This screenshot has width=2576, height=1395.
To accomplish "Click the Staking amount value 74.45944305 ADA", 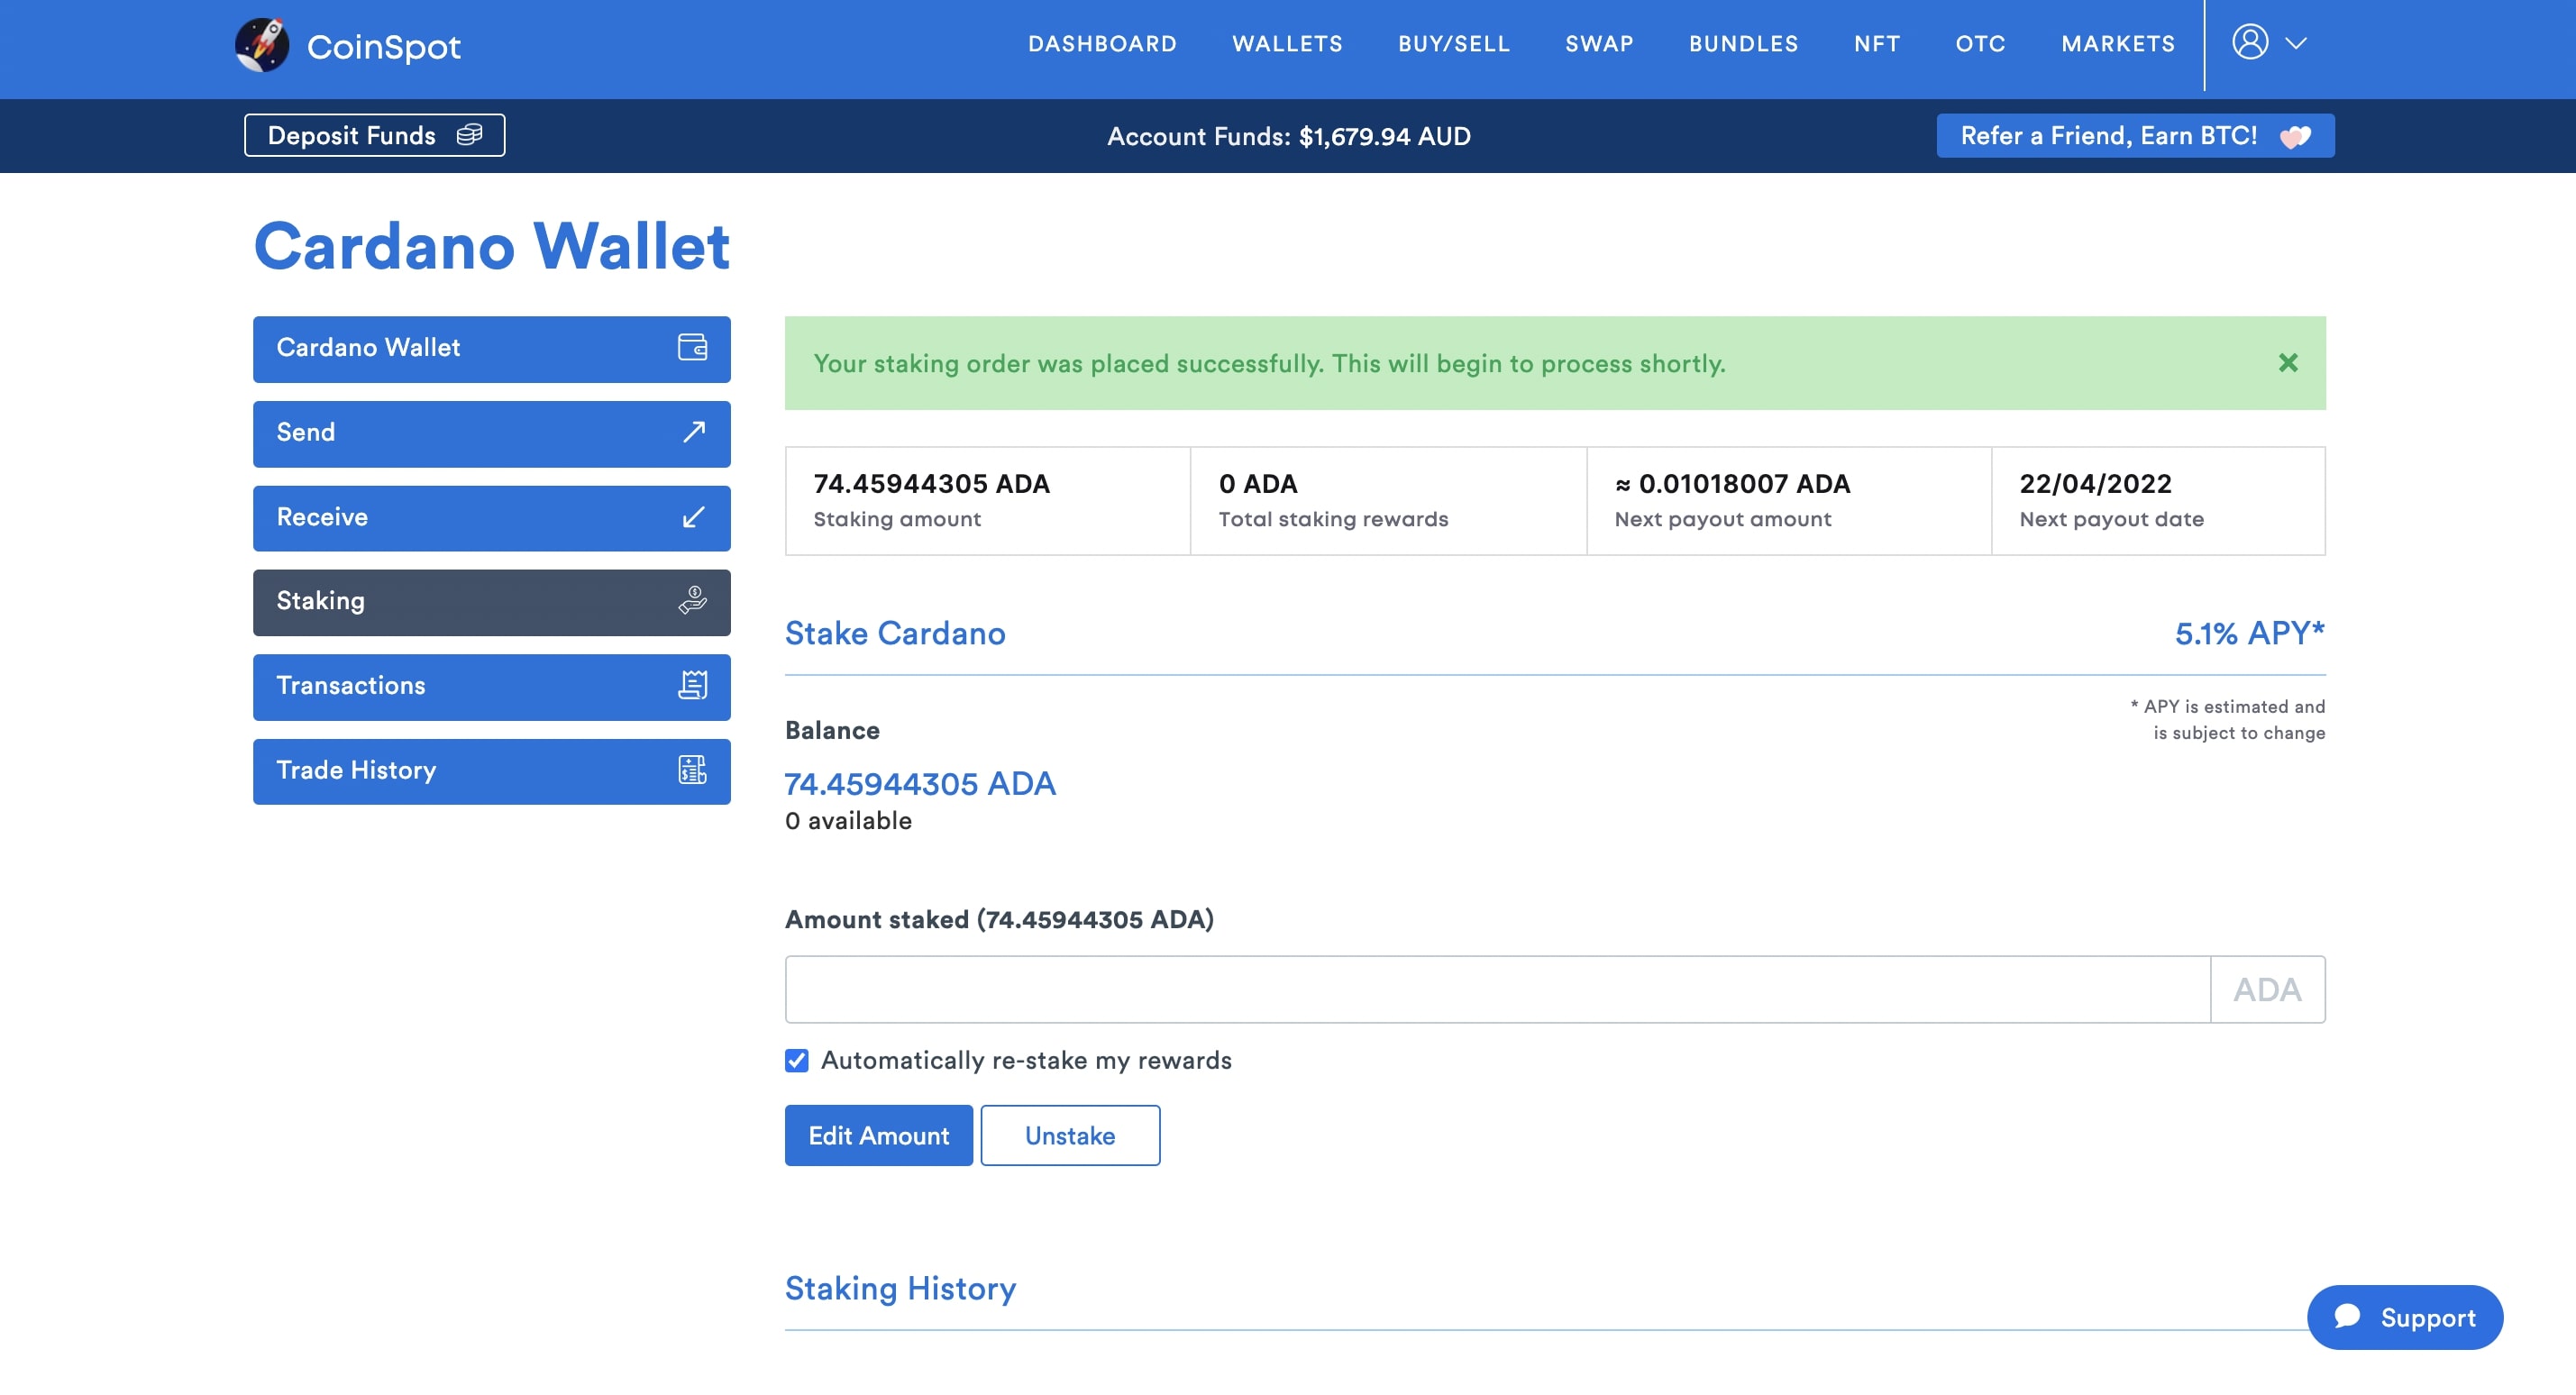I will (x=931, y=483).
